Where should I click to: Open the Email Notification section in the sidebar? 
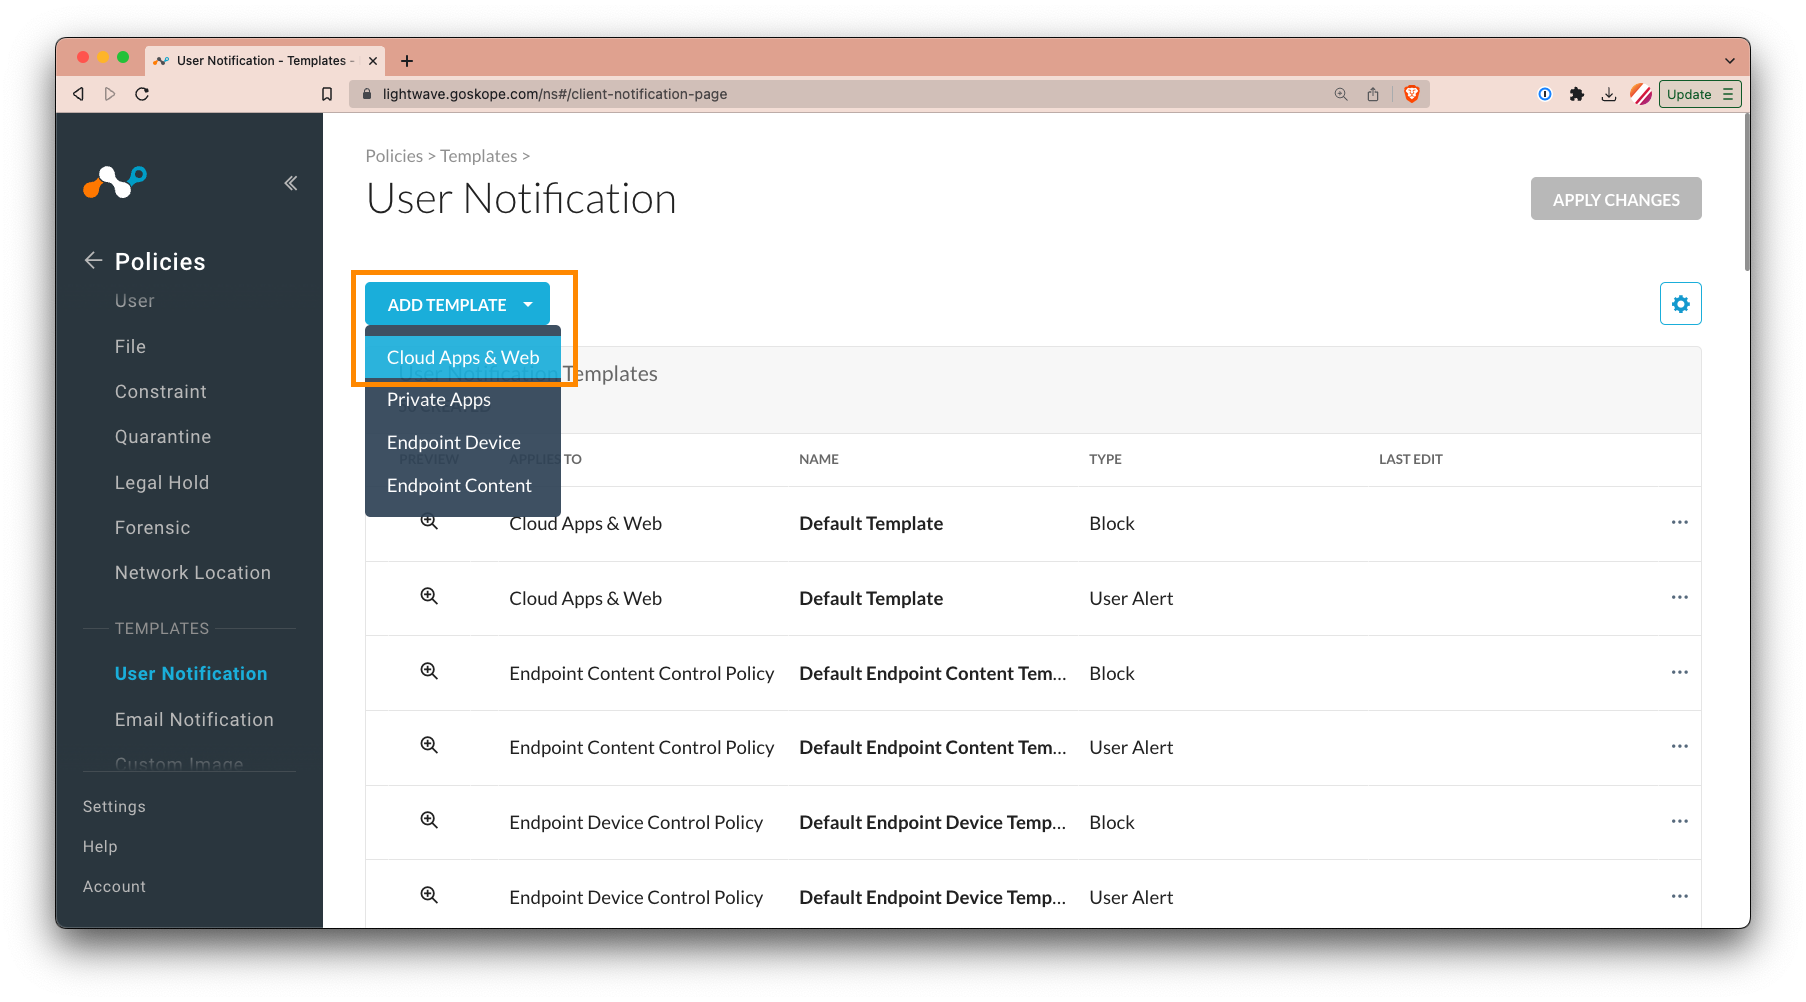click(193, 719)
